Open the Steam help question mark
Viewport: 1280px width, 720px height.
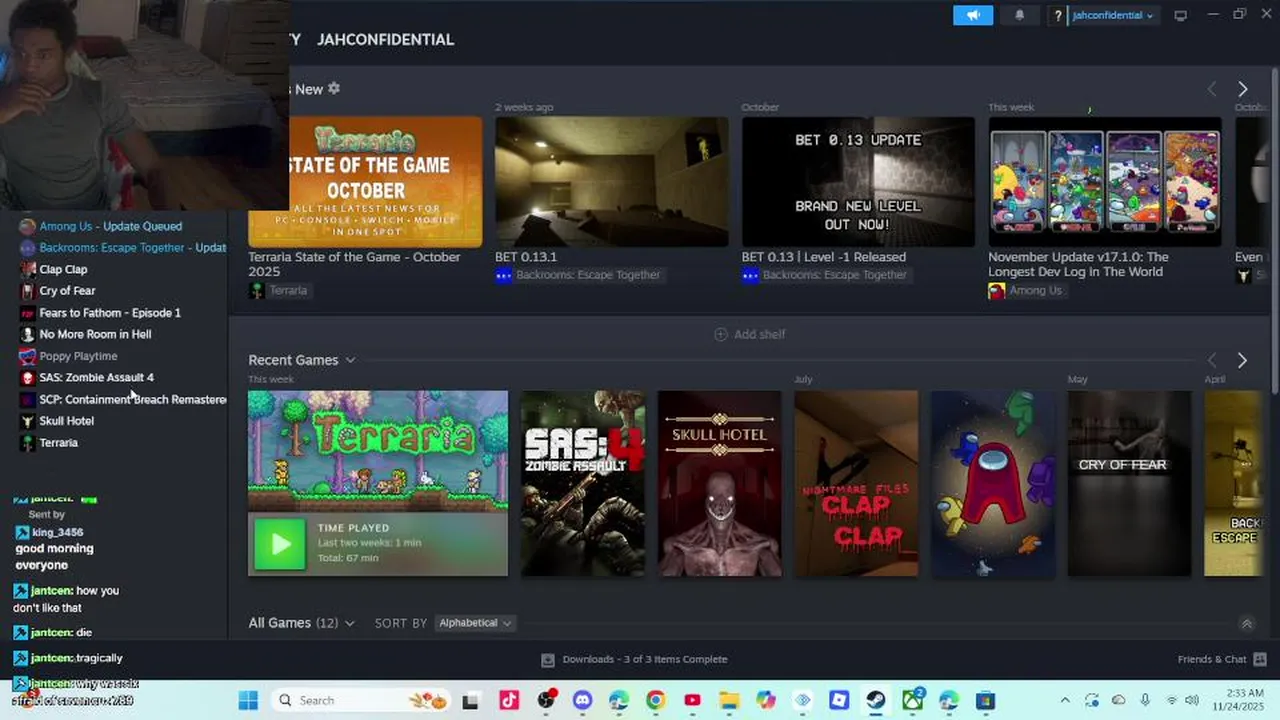point(1058,16)
